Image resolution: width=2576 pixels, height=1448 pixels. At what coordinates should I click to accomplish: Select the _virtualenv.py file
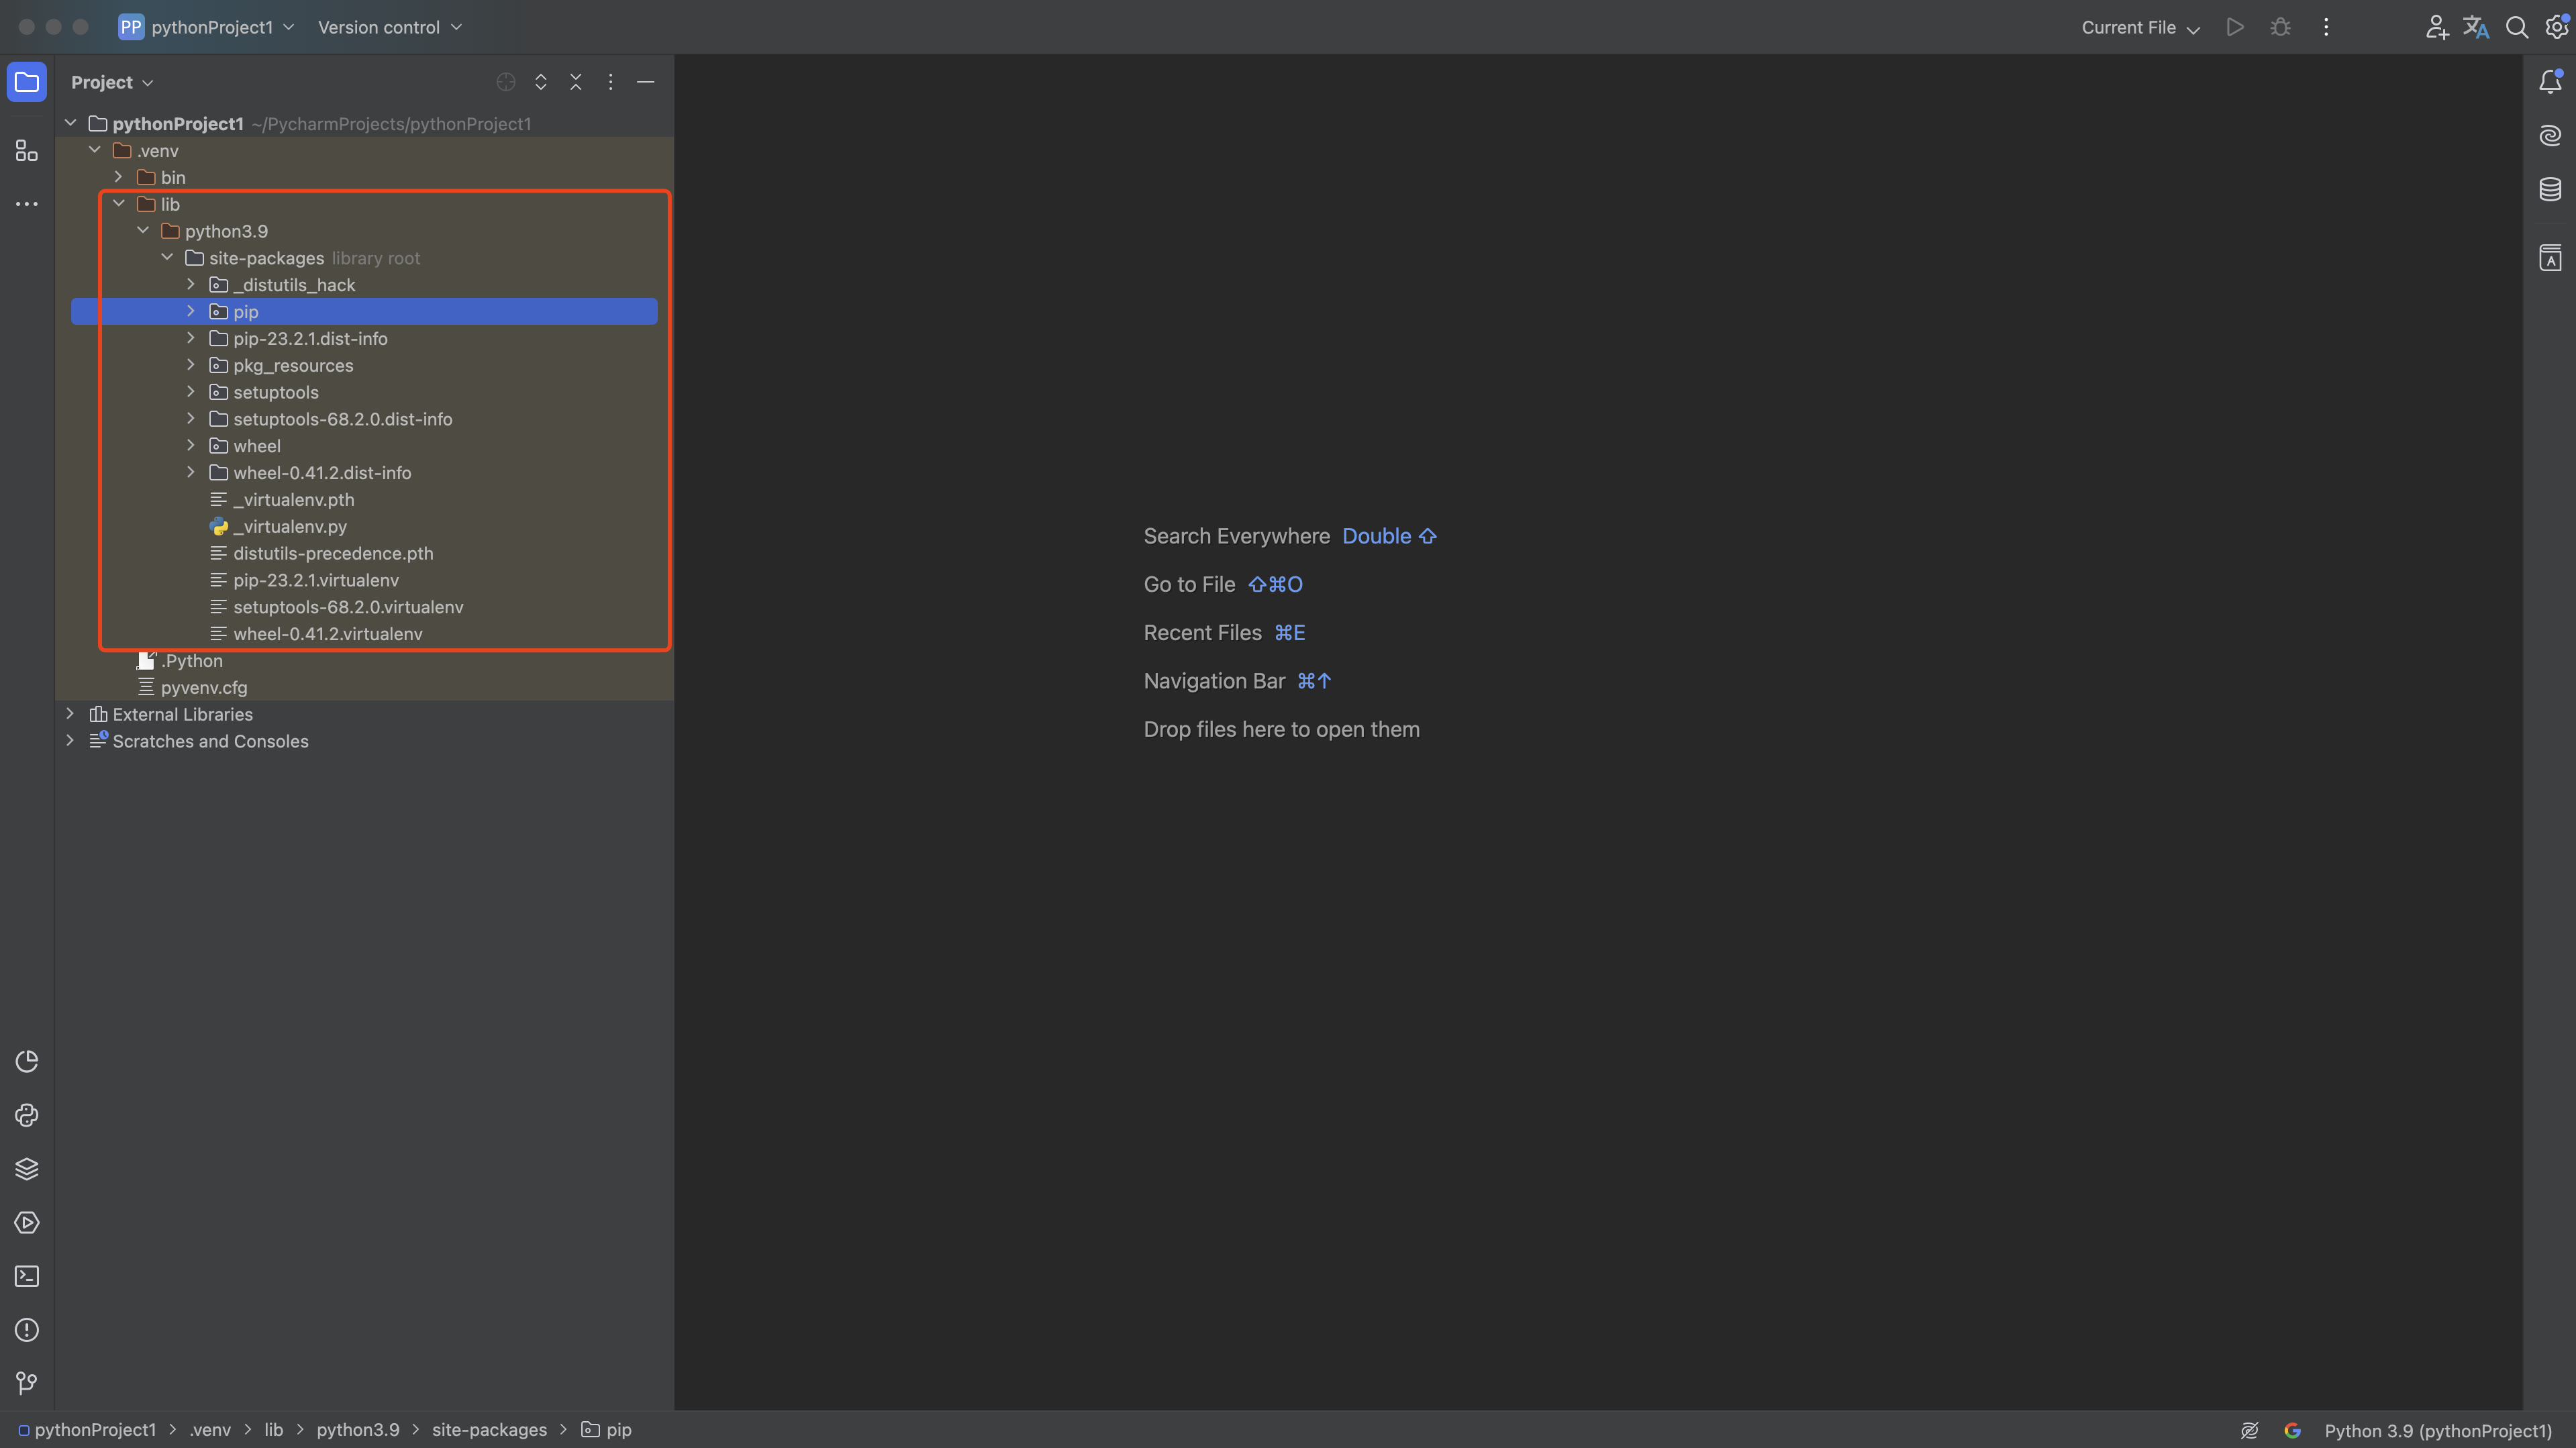tap(289, 526)
